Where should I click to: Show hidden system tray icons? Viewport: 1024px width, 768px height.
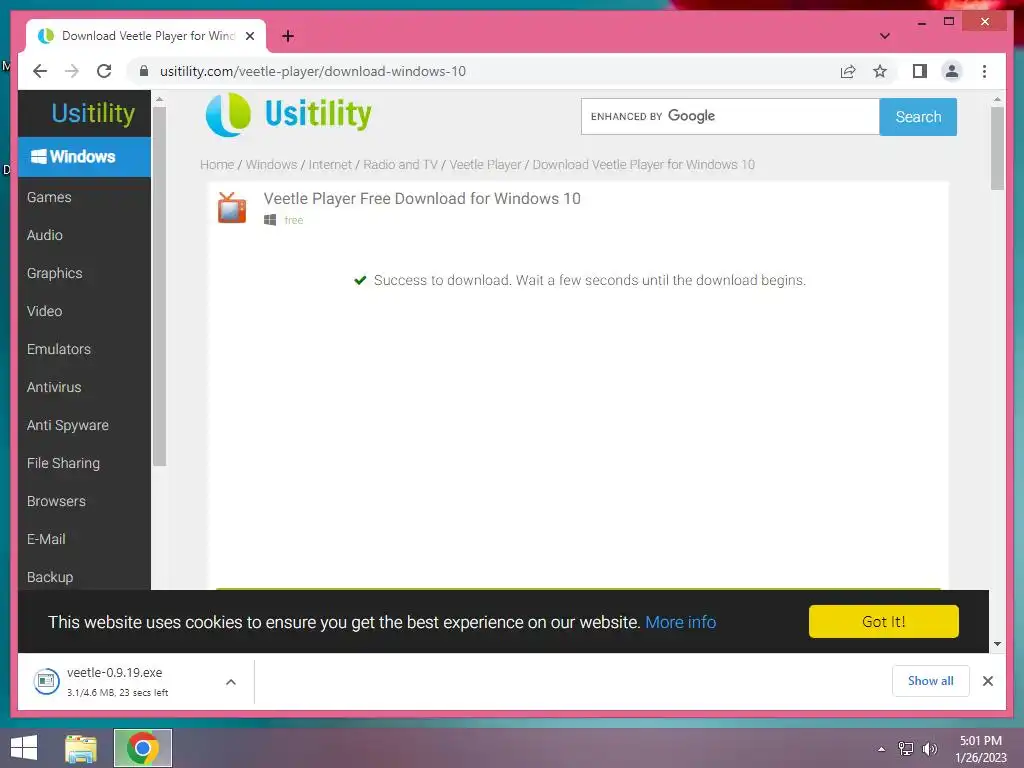click(881, 749)
